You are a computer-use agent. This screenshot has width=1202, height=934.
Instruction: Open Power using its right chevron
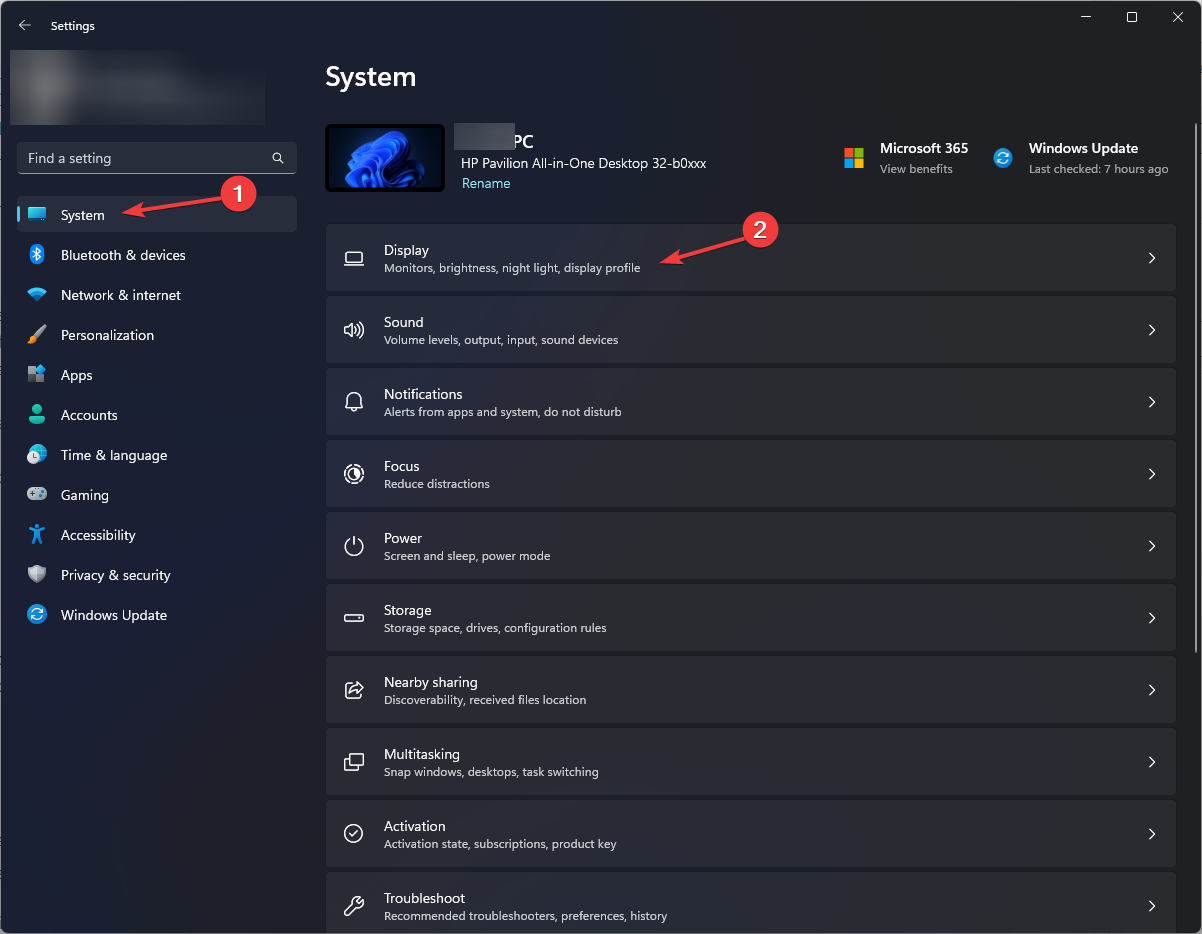click(x=1152, y=546)
